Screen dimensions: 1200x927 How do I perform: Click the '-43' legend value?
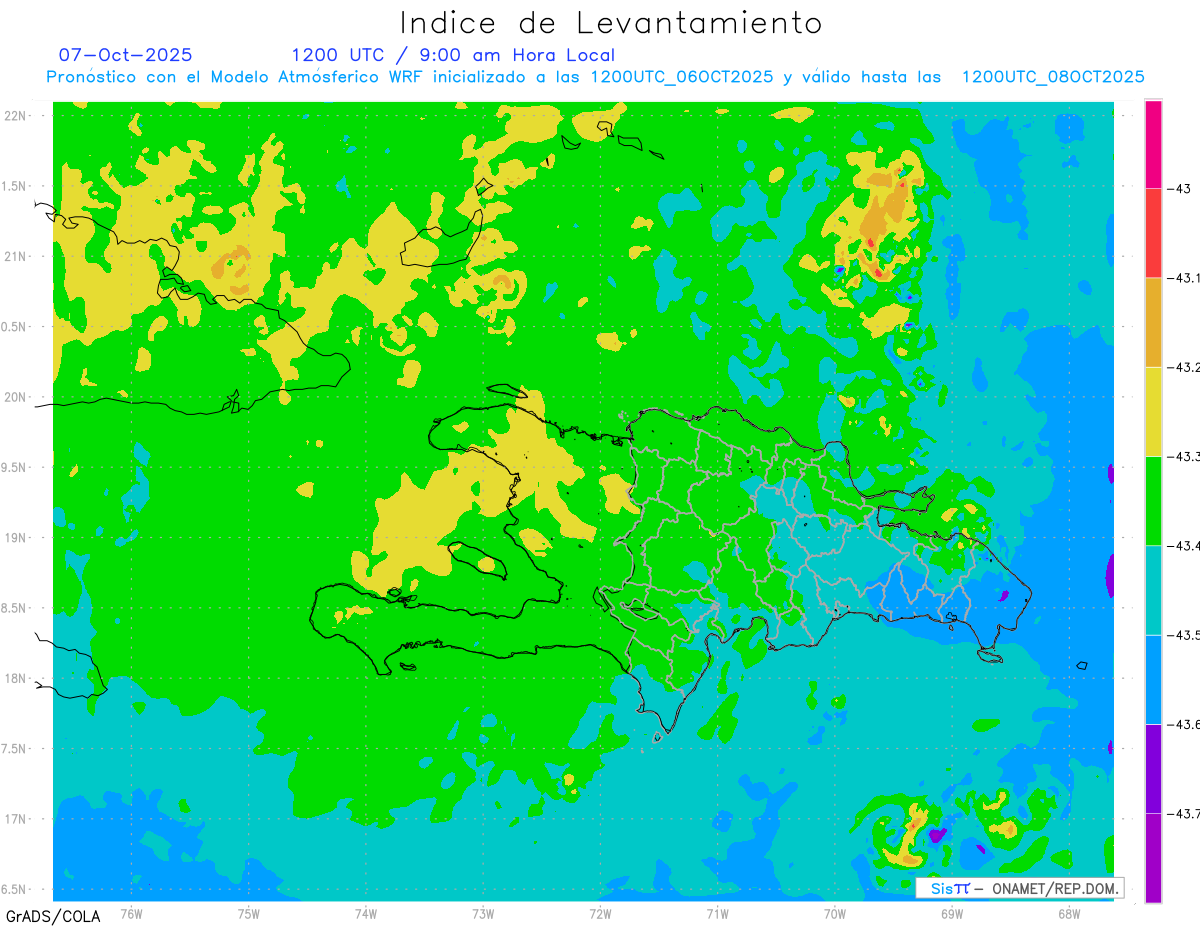(x=1179, y=188)
